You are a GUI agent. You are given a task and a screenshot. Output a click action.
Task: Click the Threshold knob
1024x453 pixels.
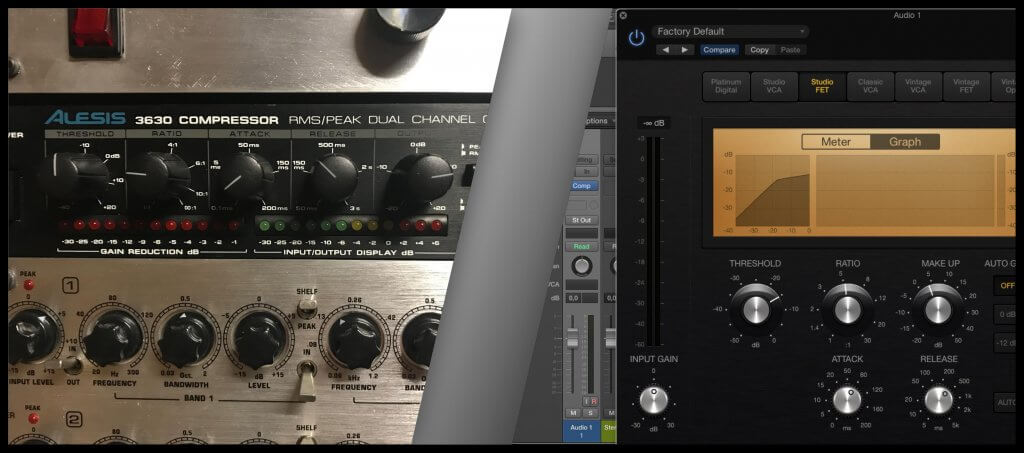[756, 309]
